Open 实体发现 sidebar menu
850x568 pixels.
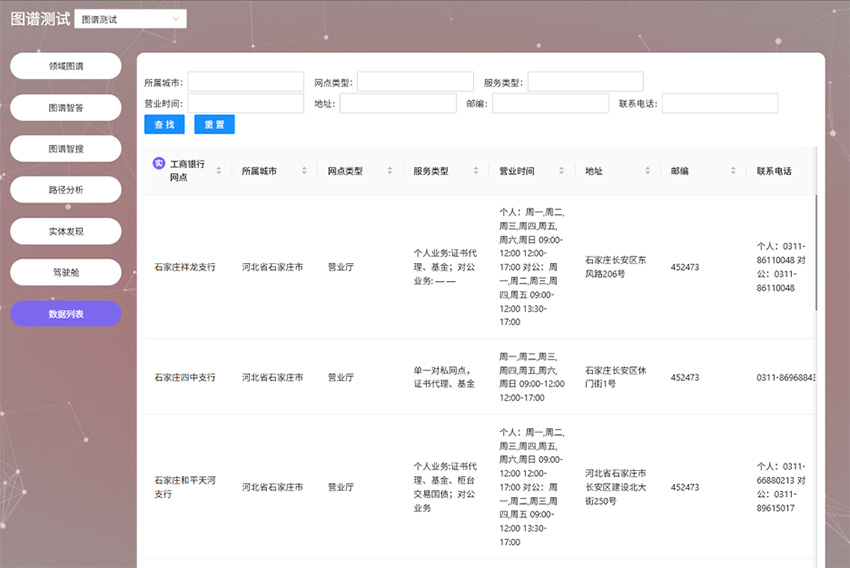pyautogui.click(x=66, y=231)
